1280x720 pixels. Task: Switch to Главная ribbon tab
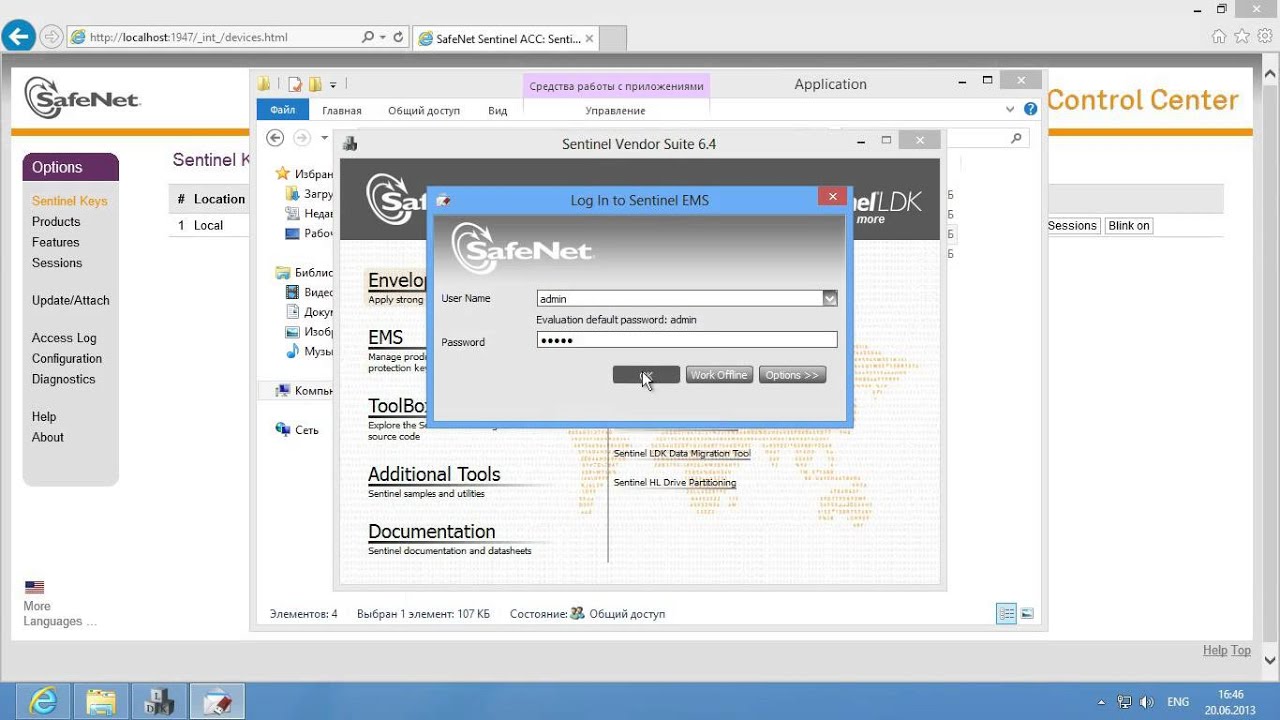click(x=342, y=110)
